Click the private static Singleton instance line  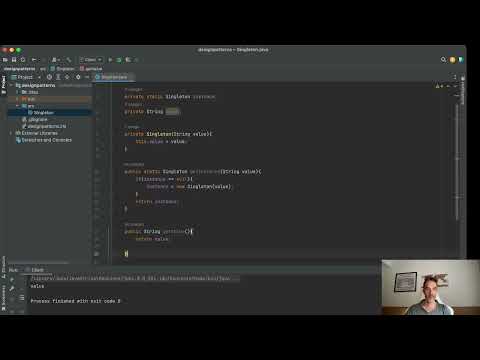pyautogui.click(x=170, y=97)
